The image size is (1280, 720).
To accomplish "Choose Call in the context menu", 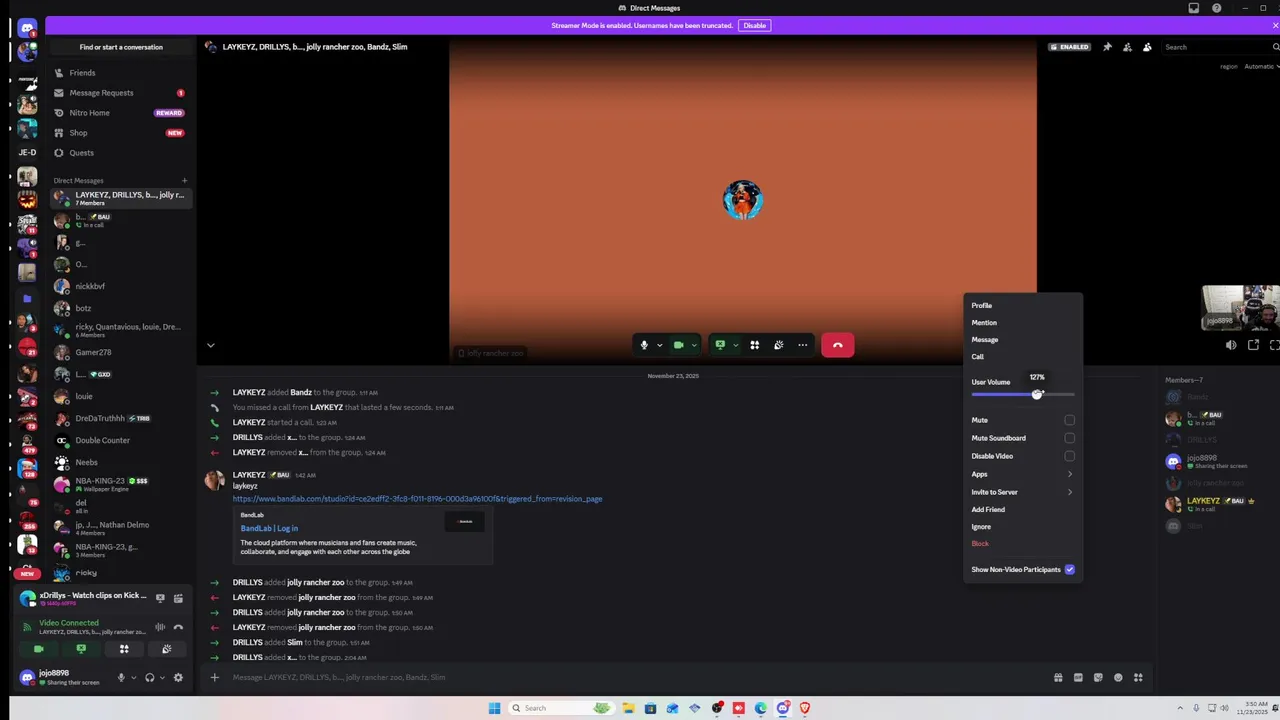I will [1022, 356].
